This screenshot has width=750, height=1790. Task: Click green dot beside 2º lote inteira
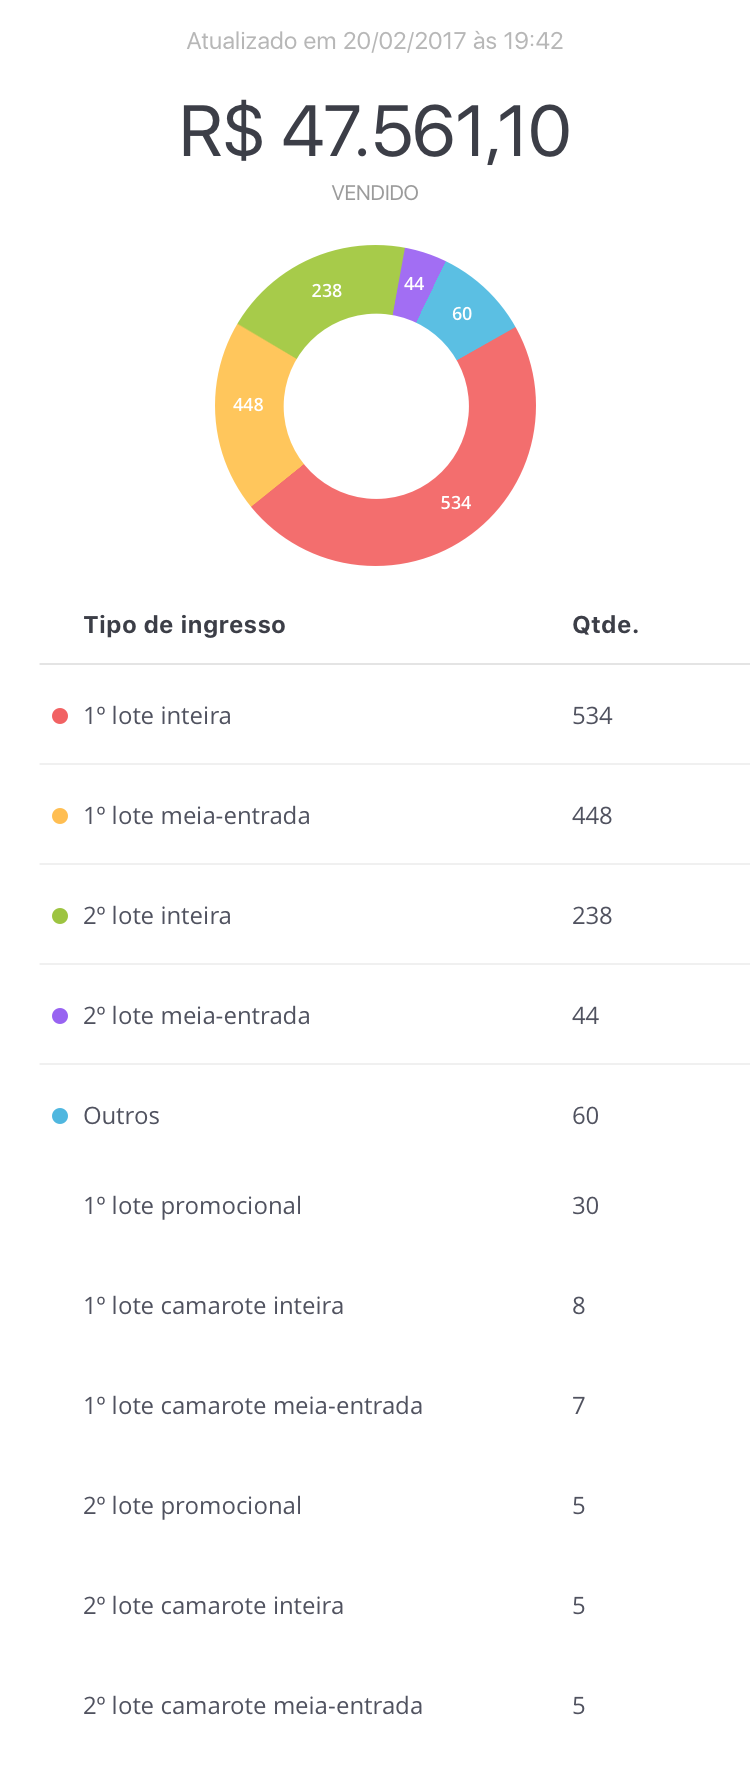tap(60, 916)
